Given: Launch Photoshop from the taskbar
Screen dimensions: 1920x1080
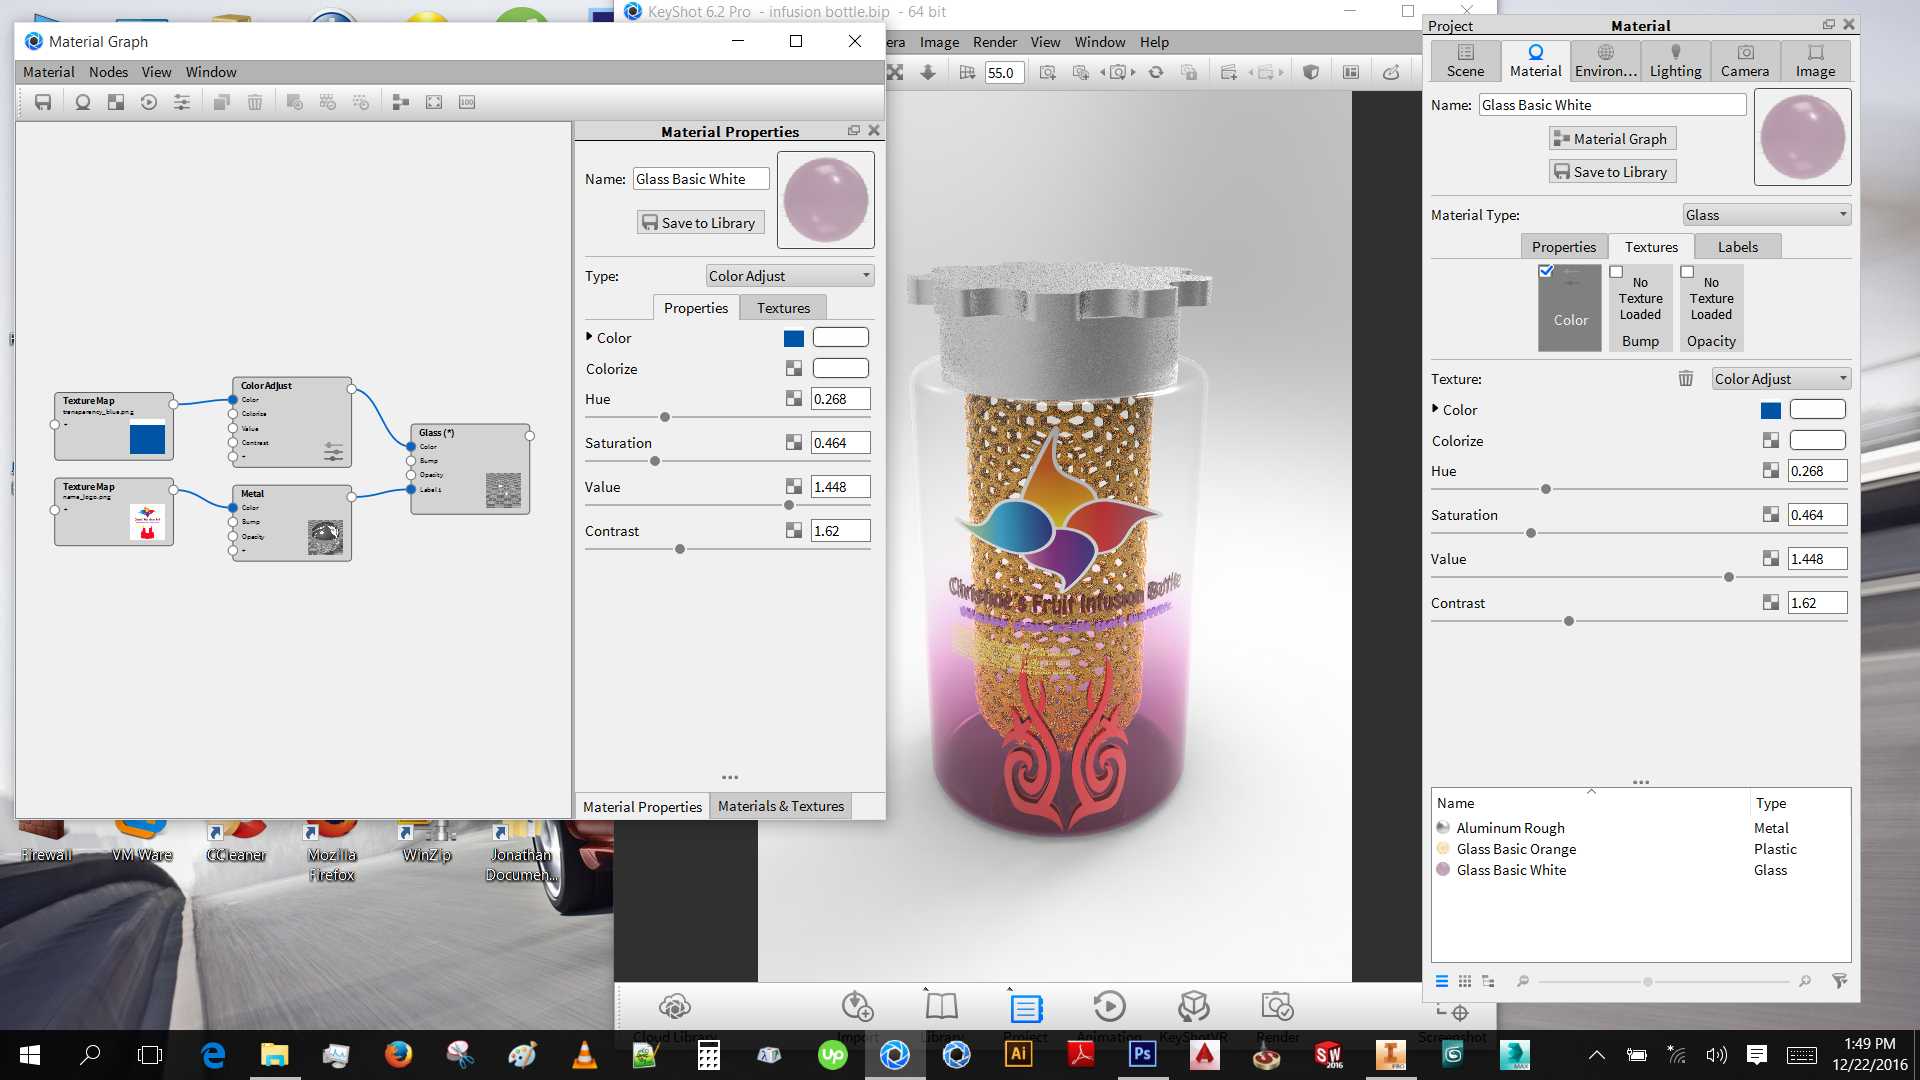Looking at the screenshot, I should [x=1142, y=1054].
